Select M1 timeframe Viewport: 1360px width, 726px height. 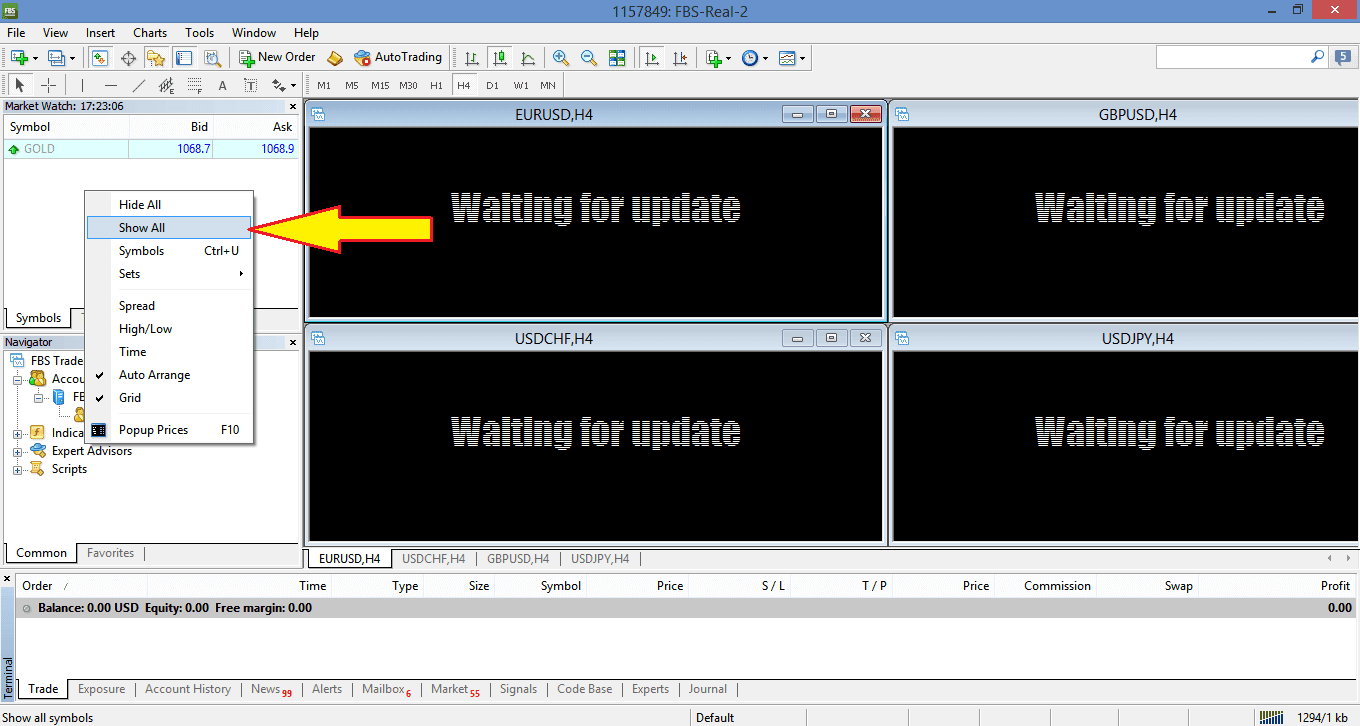click(x=324, y=85)
